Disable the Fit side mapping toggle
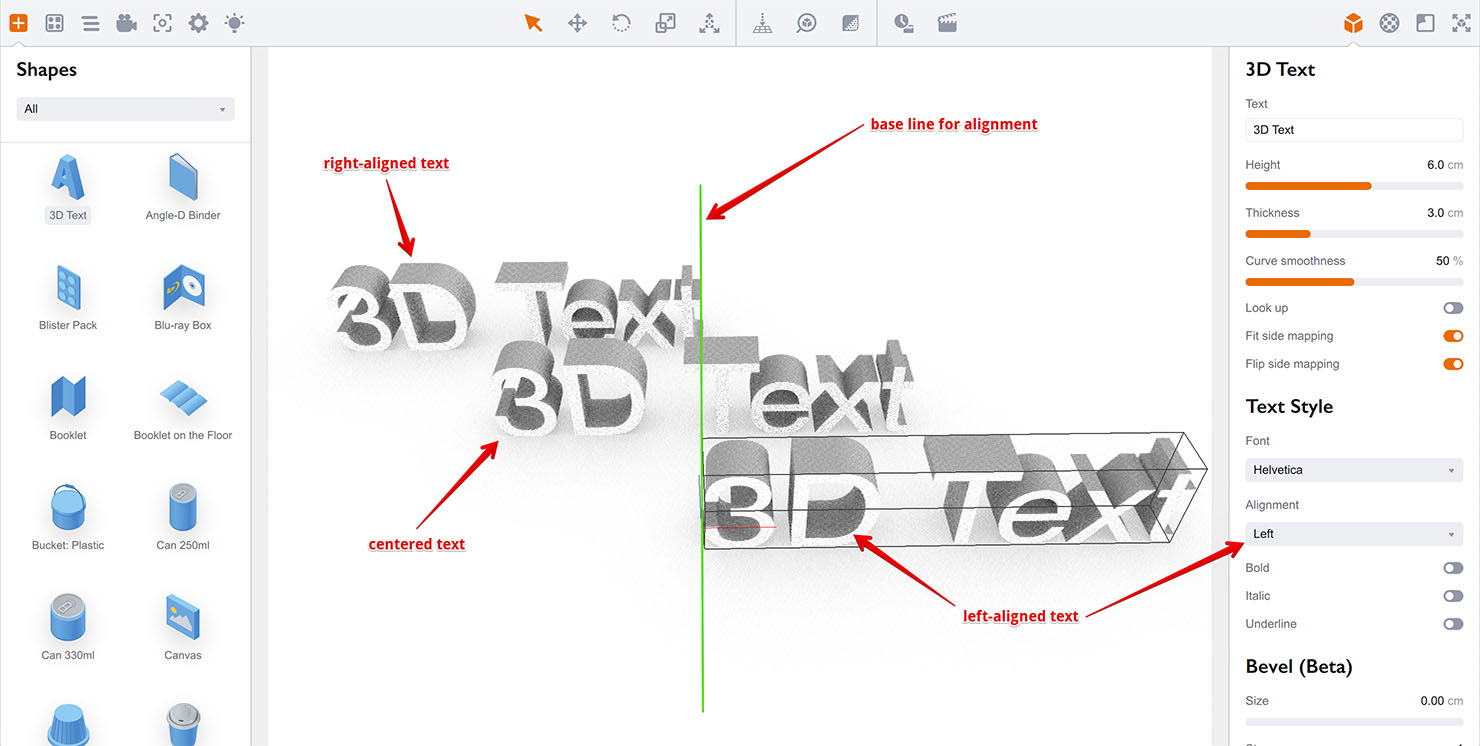Screen dimensions: 1480x746 pos(1452,336)
